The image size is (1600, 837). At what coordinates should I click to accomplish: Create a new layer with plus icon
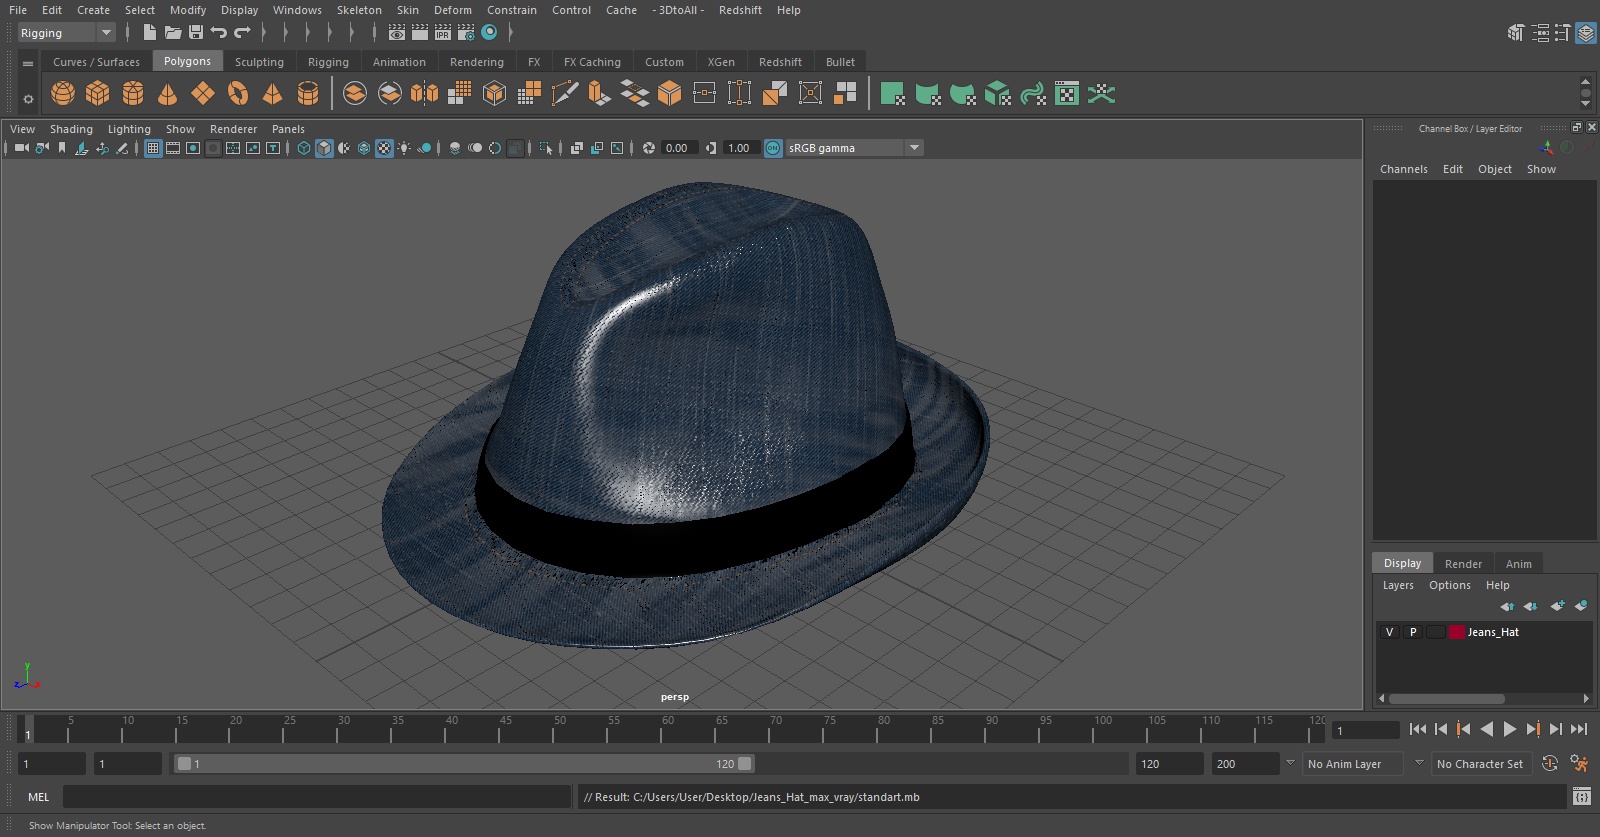click(1557, 606)
